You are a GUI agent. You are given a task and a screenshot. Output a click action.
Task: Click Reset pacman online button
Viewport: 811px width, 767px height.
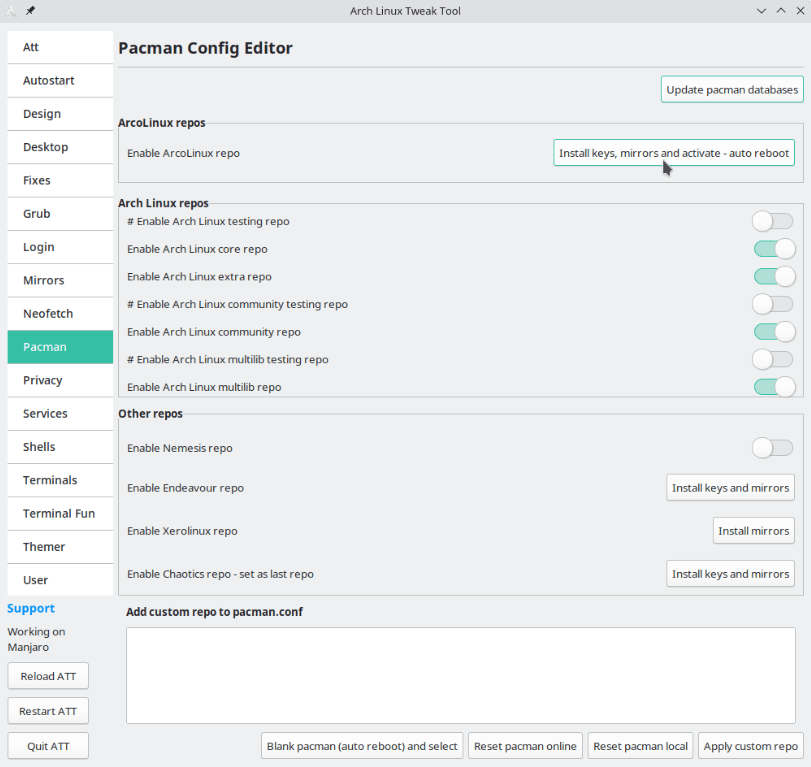(x=525, y=746)
